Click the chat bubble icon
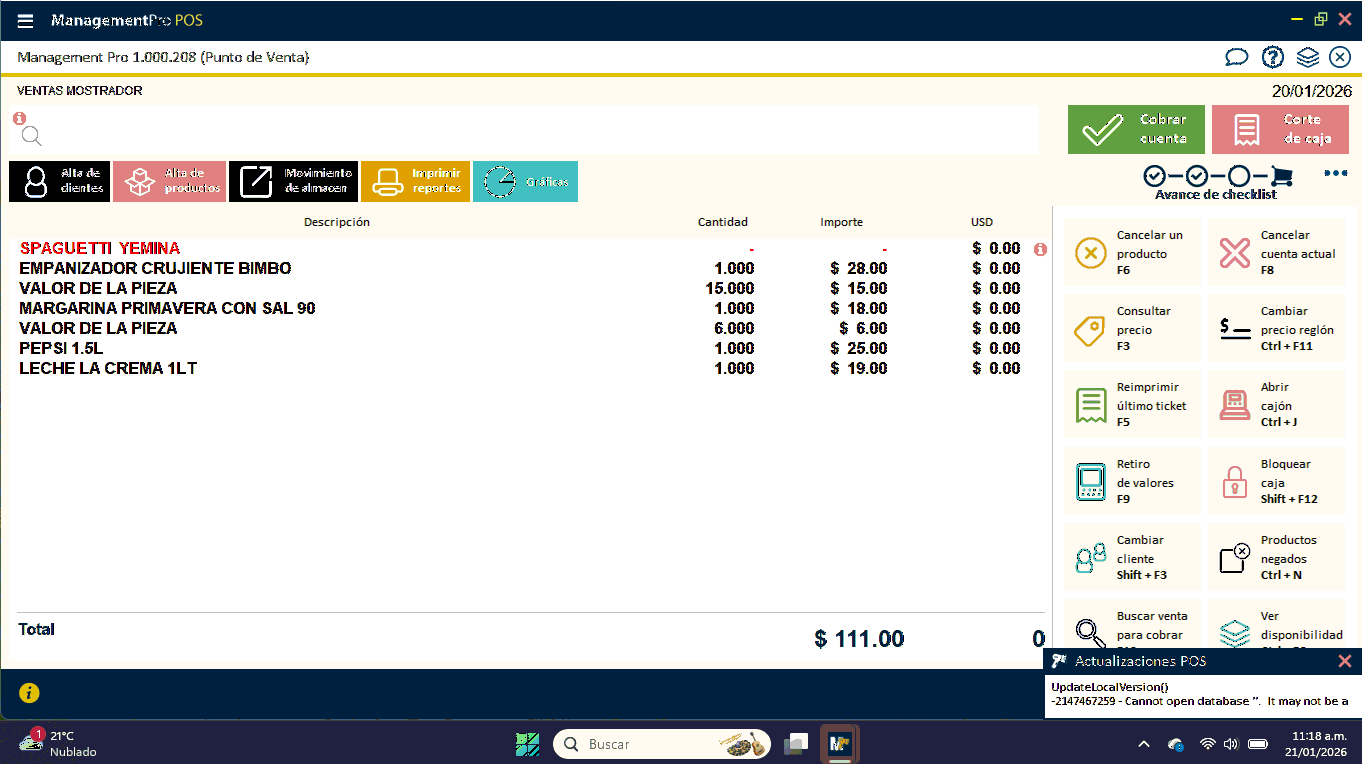1362x764 pixels. (1237, 57)
